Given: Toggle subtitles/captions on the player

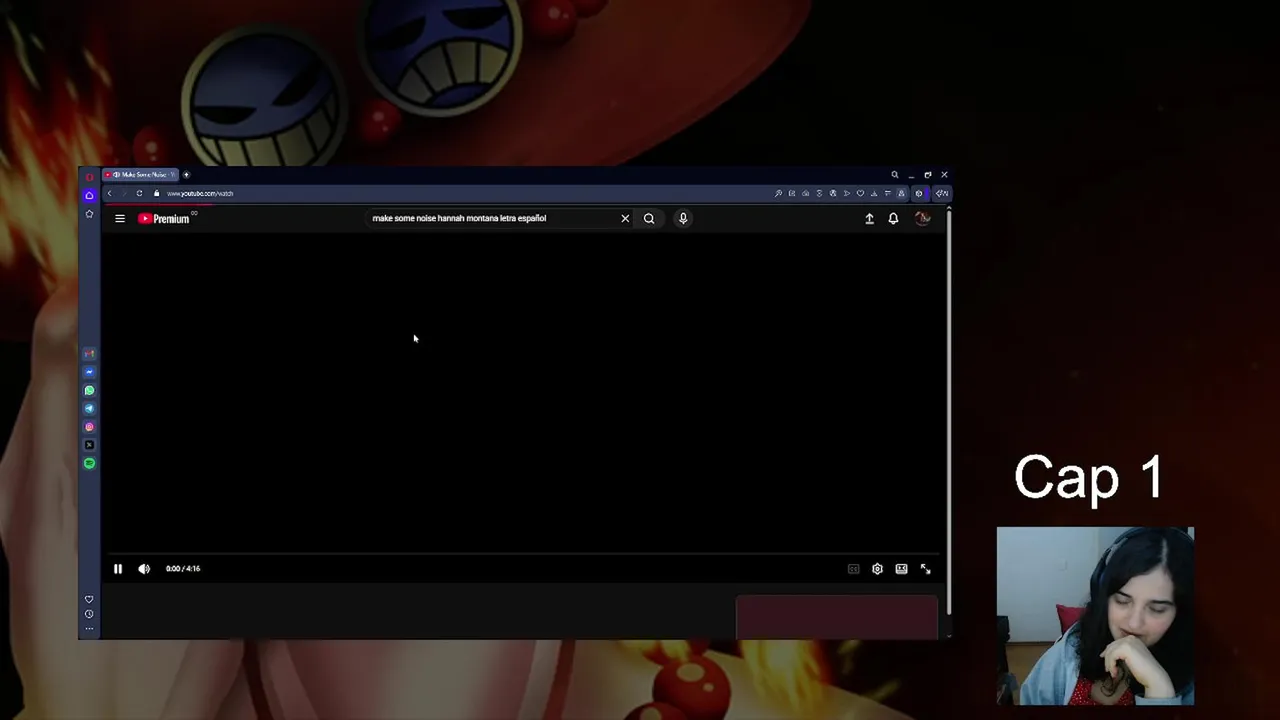Looking at the screenshot, I should [x=853, y=569].
